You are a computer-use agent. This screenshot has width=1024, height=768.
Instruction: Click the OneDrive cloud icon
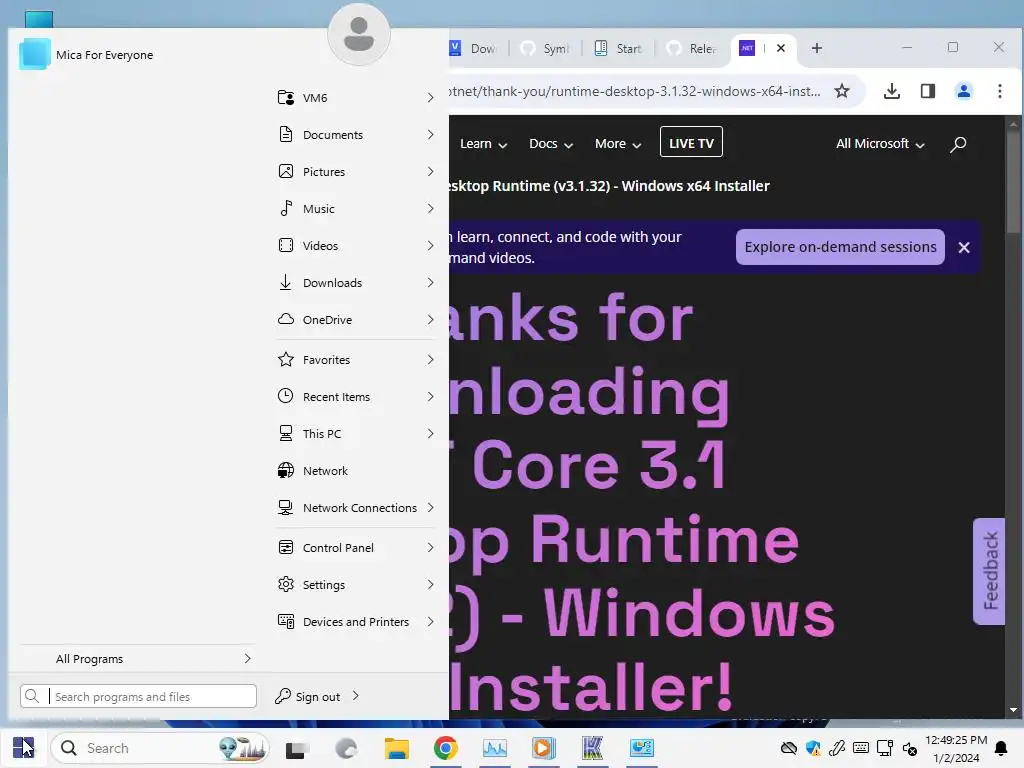(x=286, y=319)
